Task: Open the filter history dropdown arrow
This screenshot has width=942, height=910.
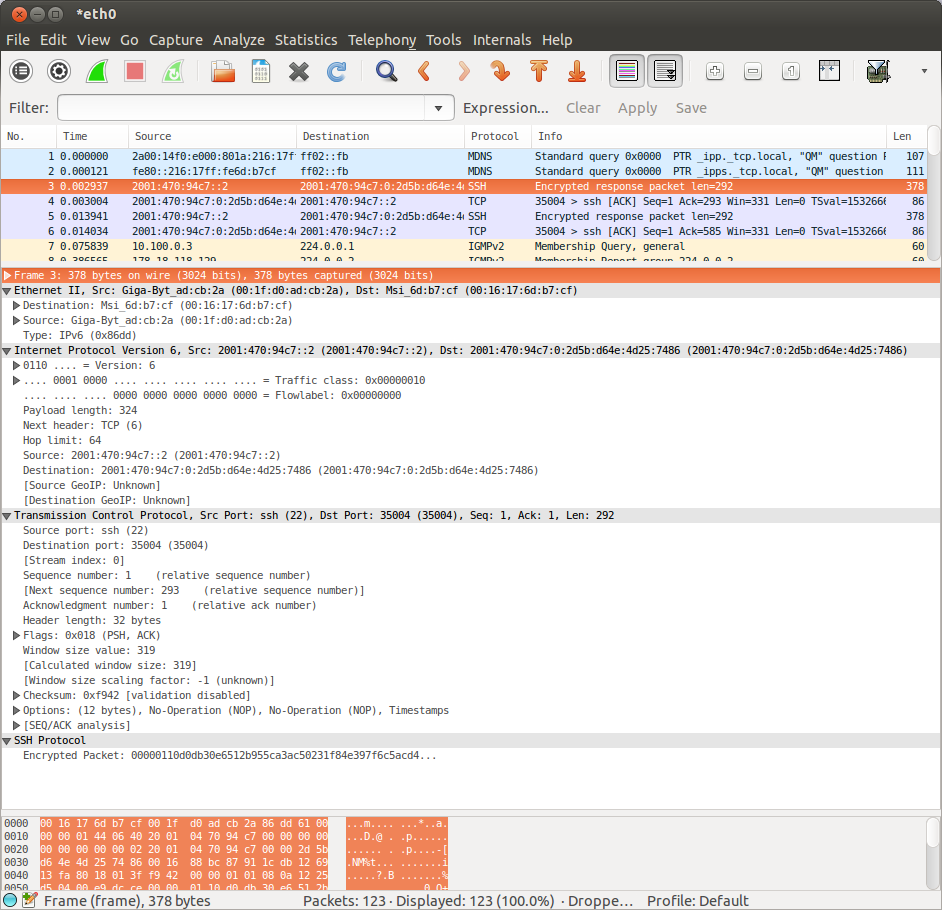Action: [438, 108]
